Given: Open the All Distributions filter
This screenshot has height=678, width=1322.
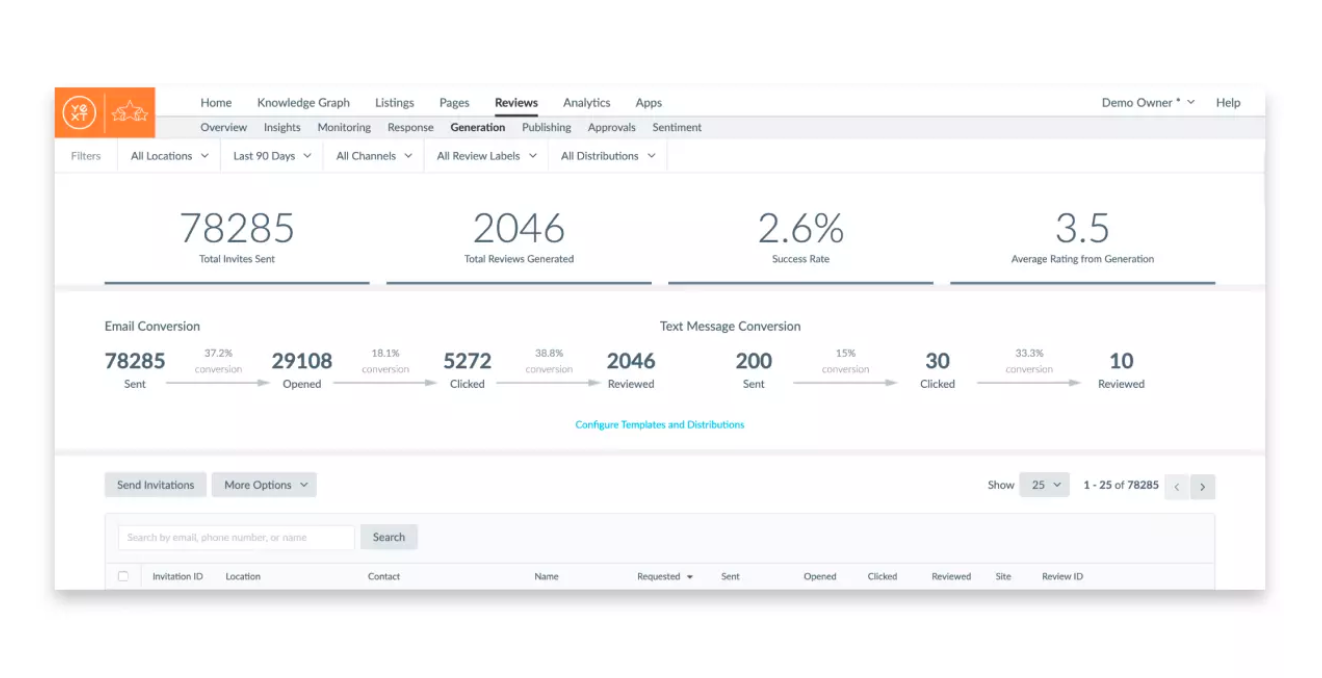Looking at the screenshot, I should [606, 155].
